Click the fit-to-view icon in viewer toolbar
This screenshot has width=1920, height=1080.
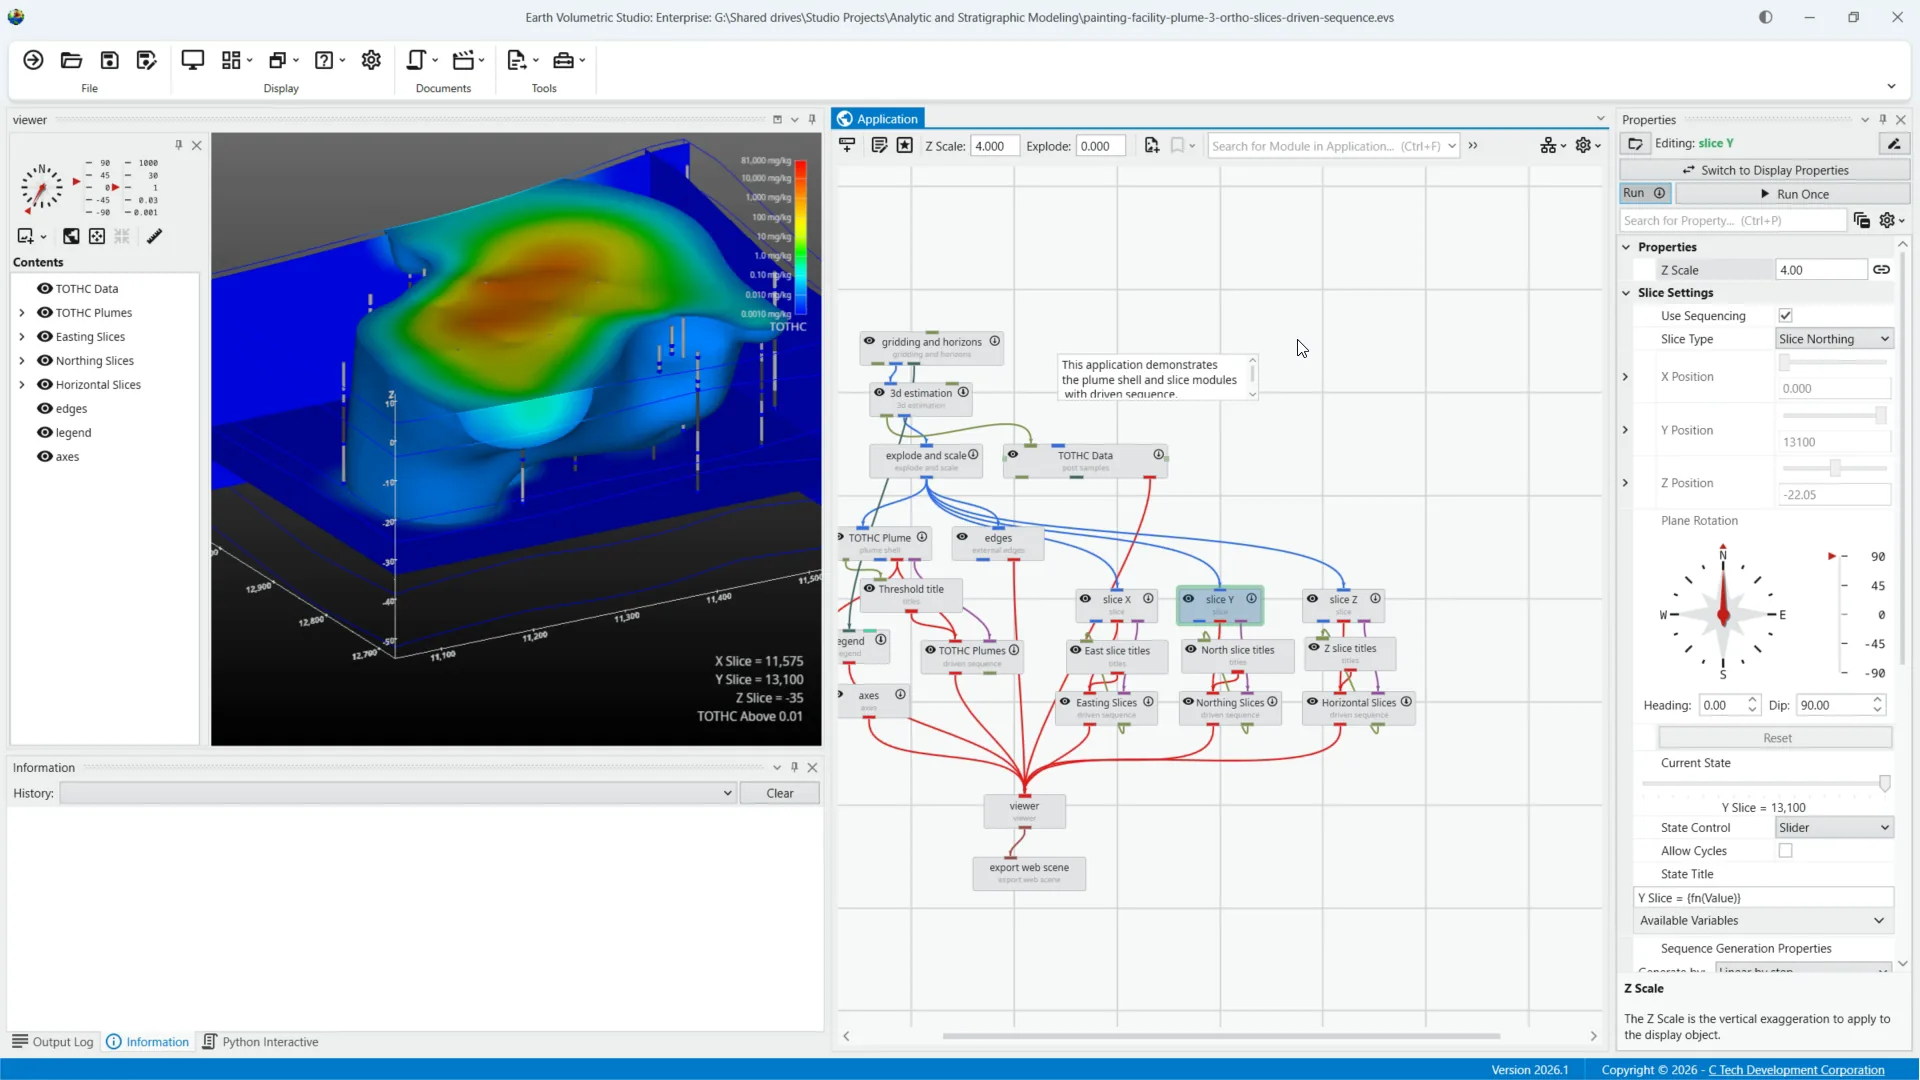tap(97, 236)
